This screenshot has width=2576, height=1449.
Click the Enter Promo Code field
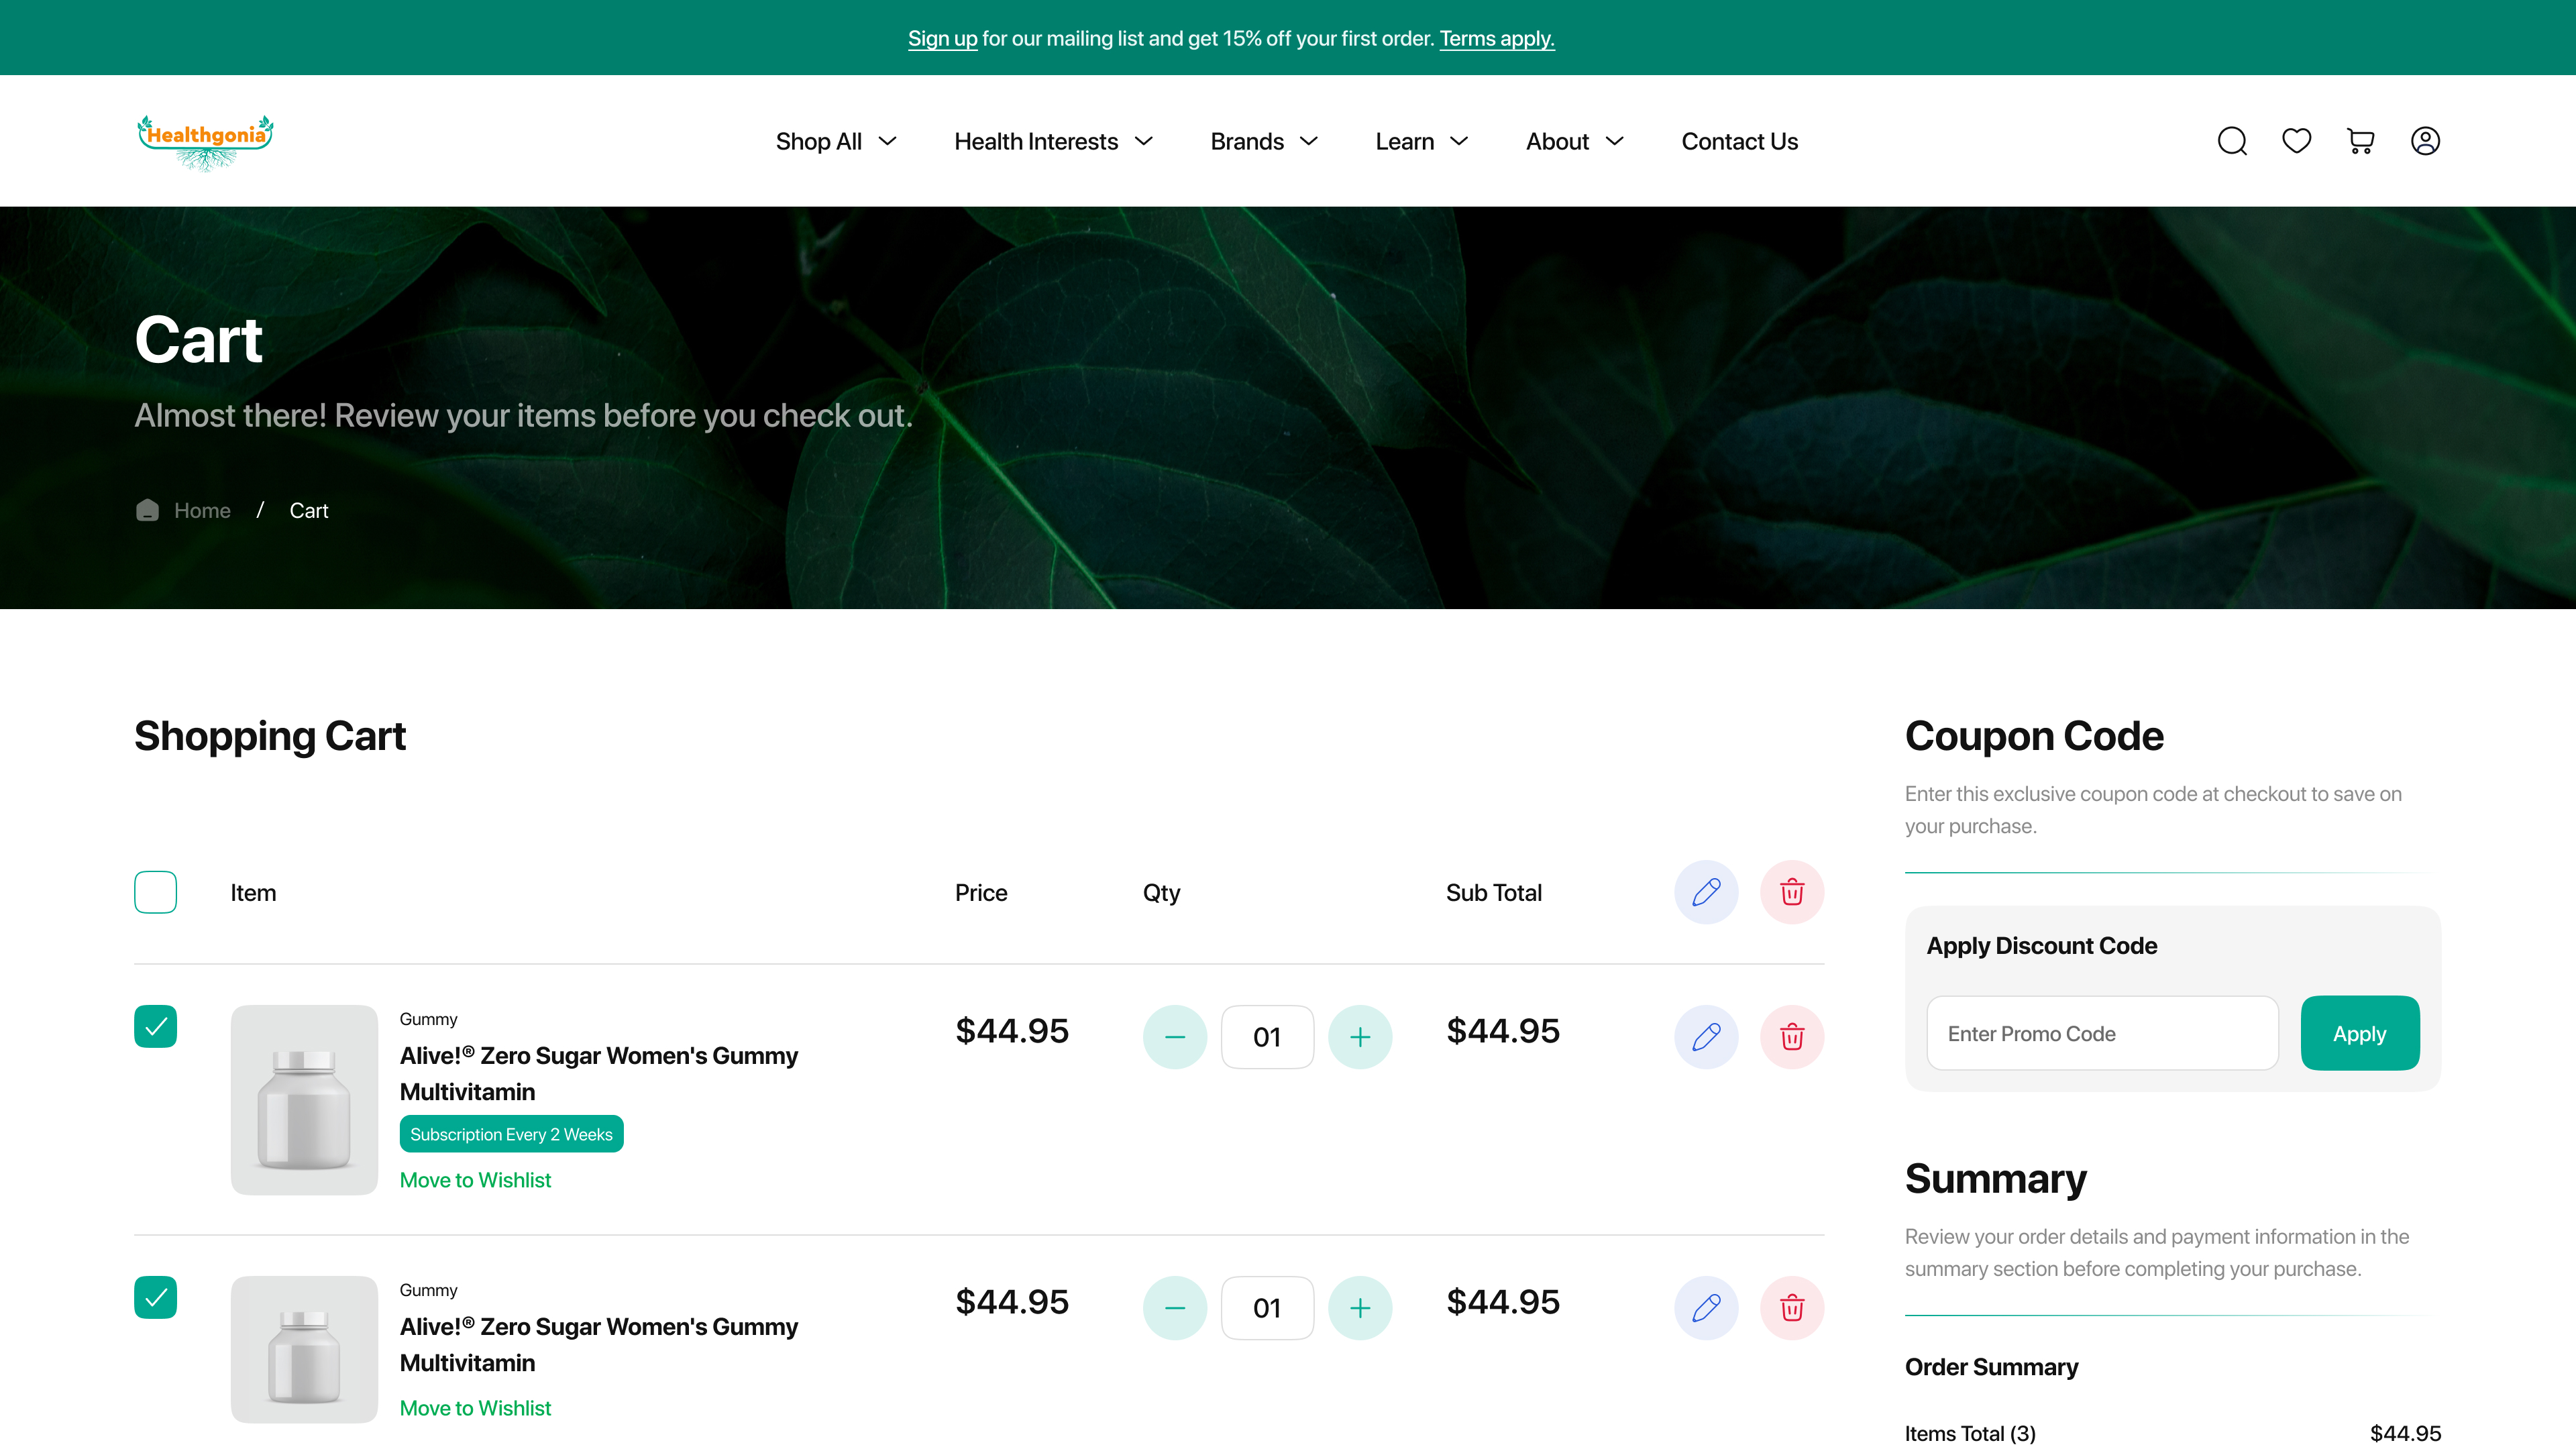click(2102, 1033)
